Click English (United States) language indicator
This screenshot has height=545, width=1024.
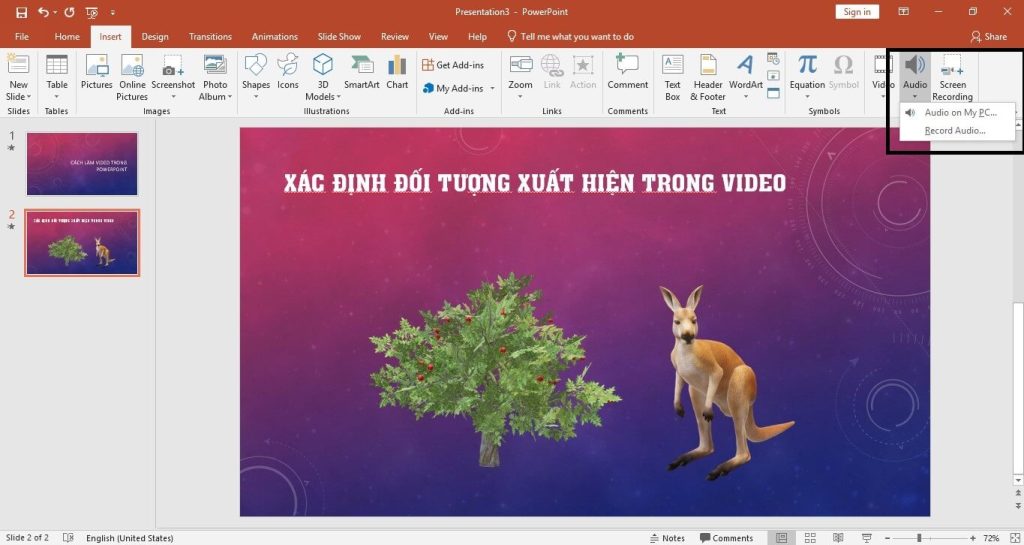tap(130, 538)
